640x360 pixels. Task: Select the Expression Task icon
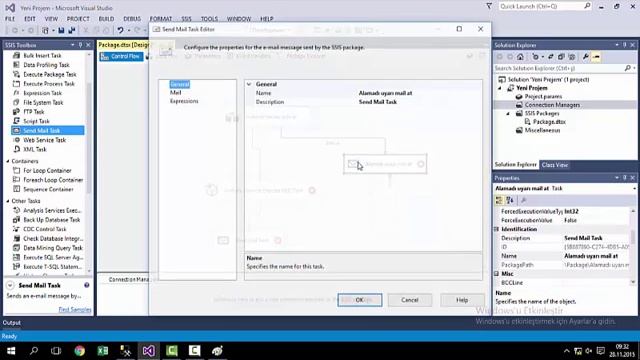coord(16,93)
